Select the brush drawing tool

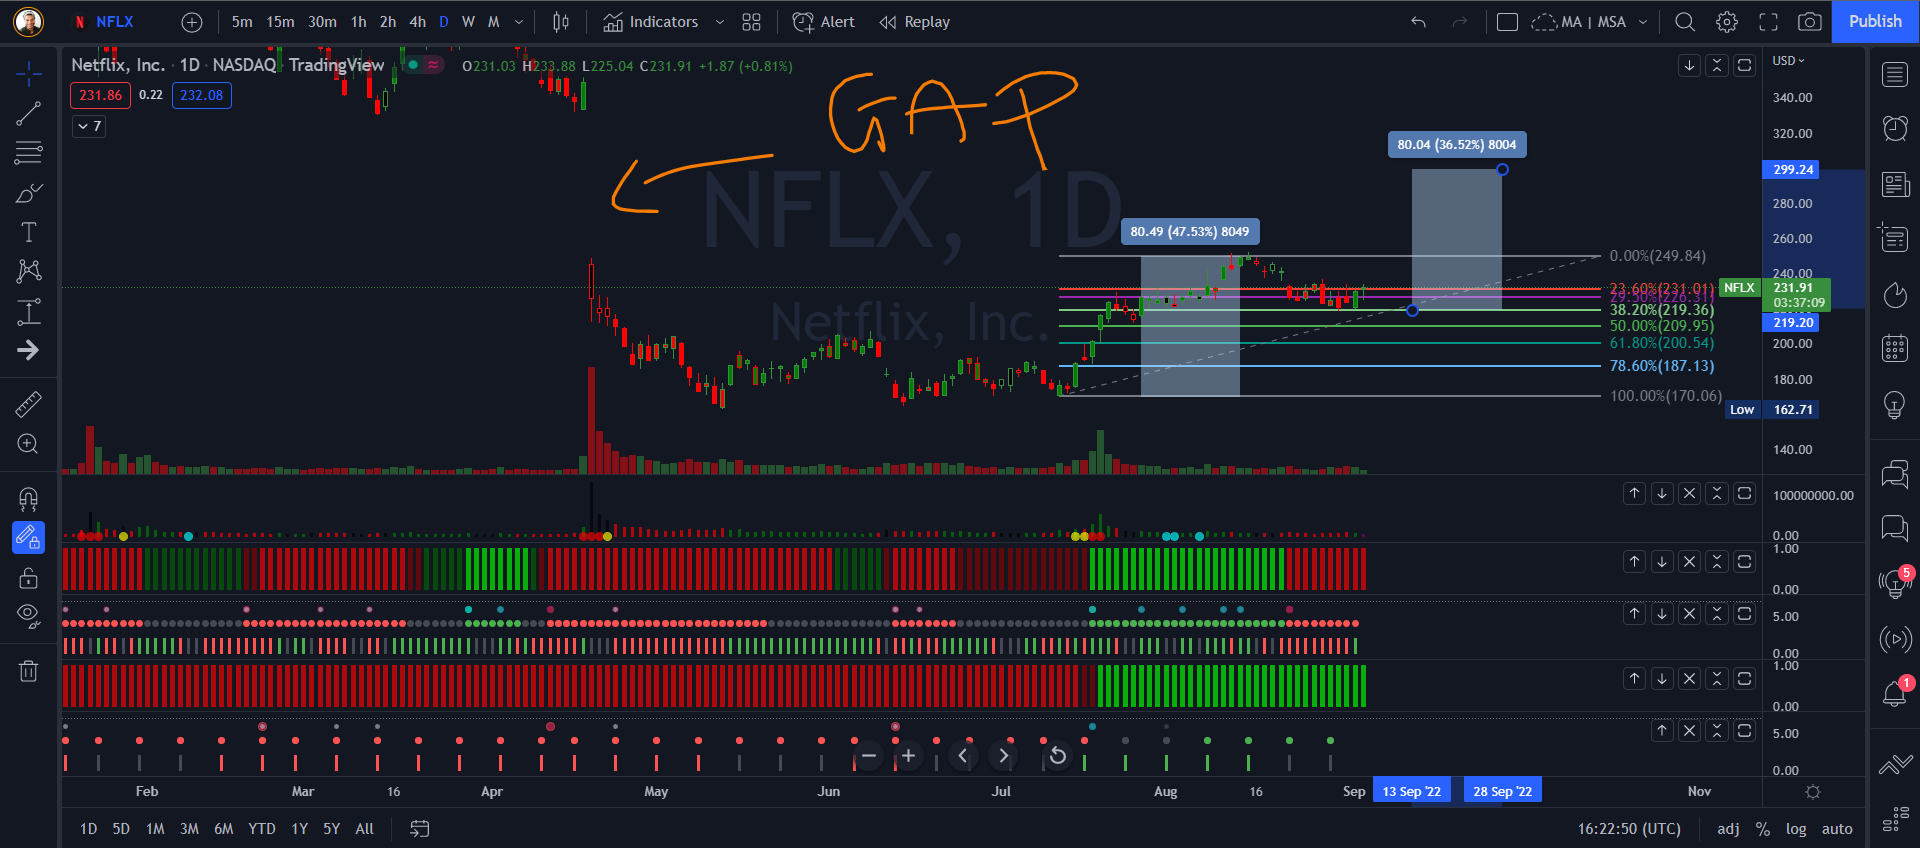pyautogui.click(x=28, y=192)
